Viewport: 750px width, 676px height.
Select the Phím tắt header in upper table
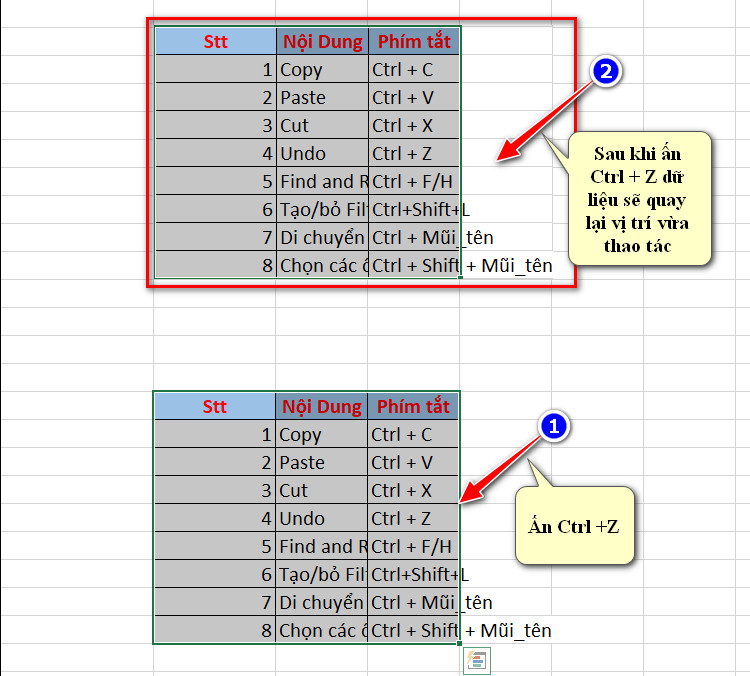click(414, 41)
